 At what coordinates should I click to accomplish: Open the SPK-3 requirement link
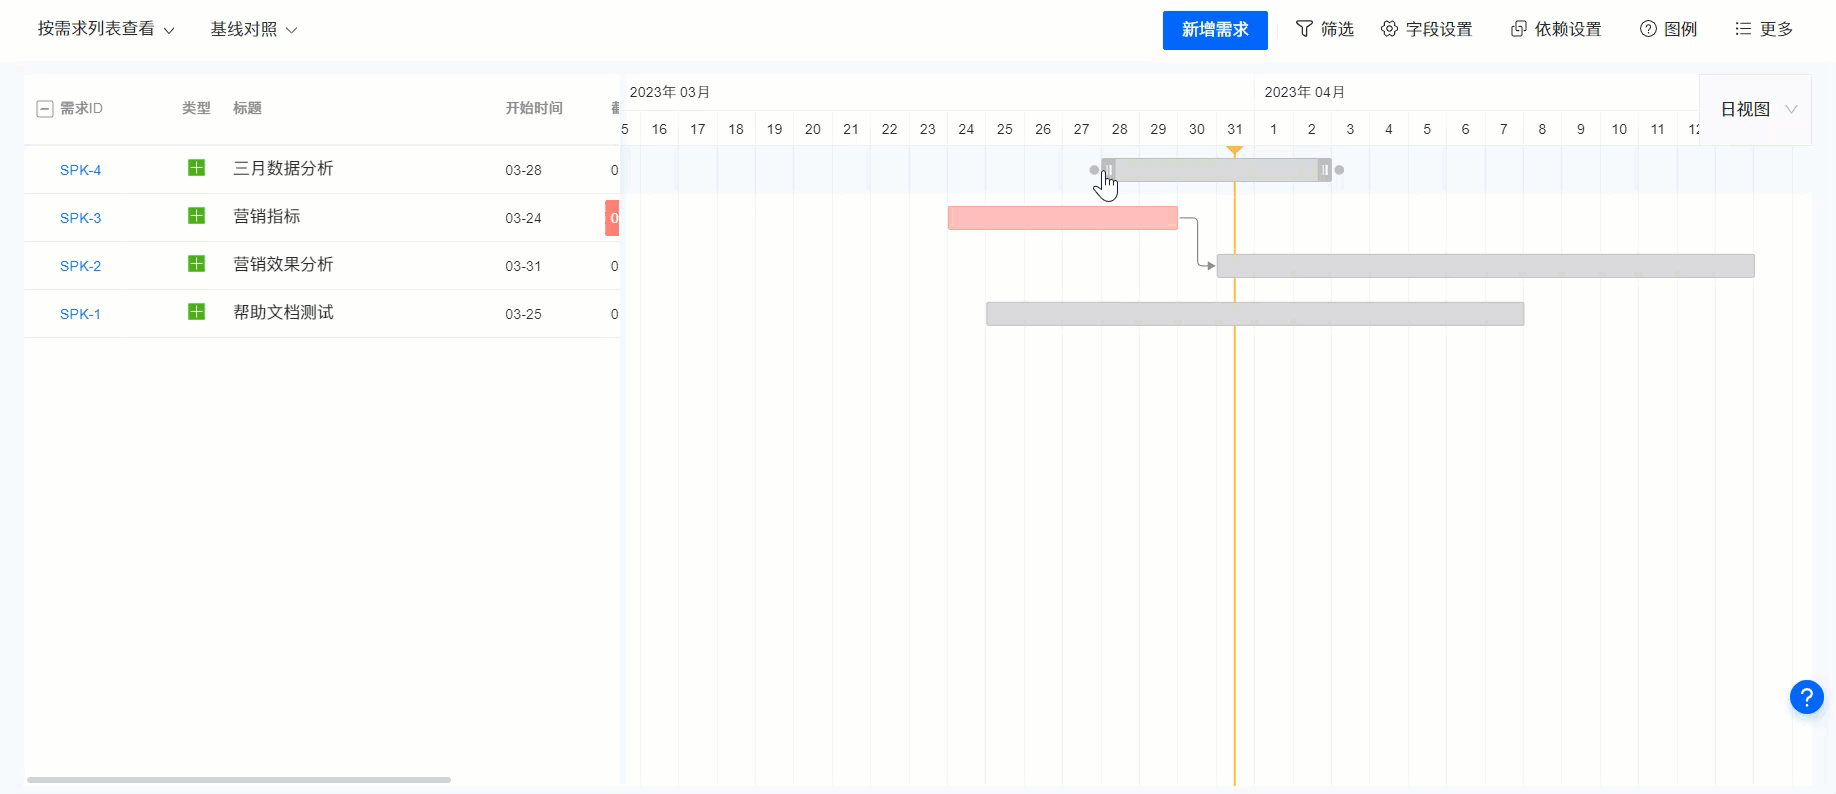[80, 218]
